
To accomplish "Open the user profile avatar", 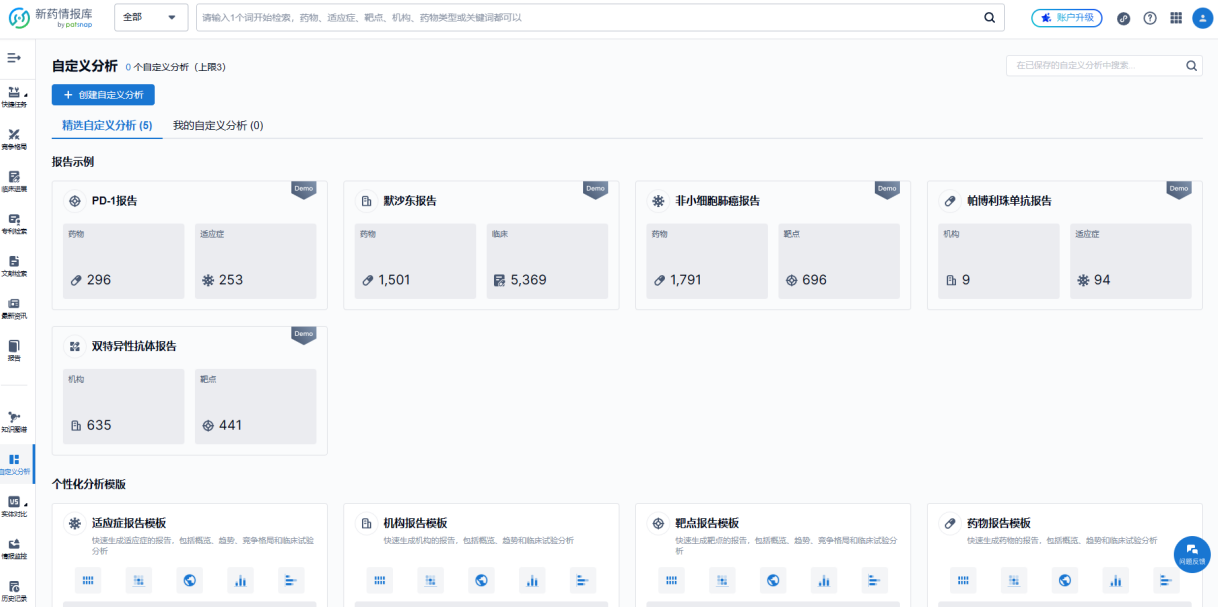I will coord(1201,18).
